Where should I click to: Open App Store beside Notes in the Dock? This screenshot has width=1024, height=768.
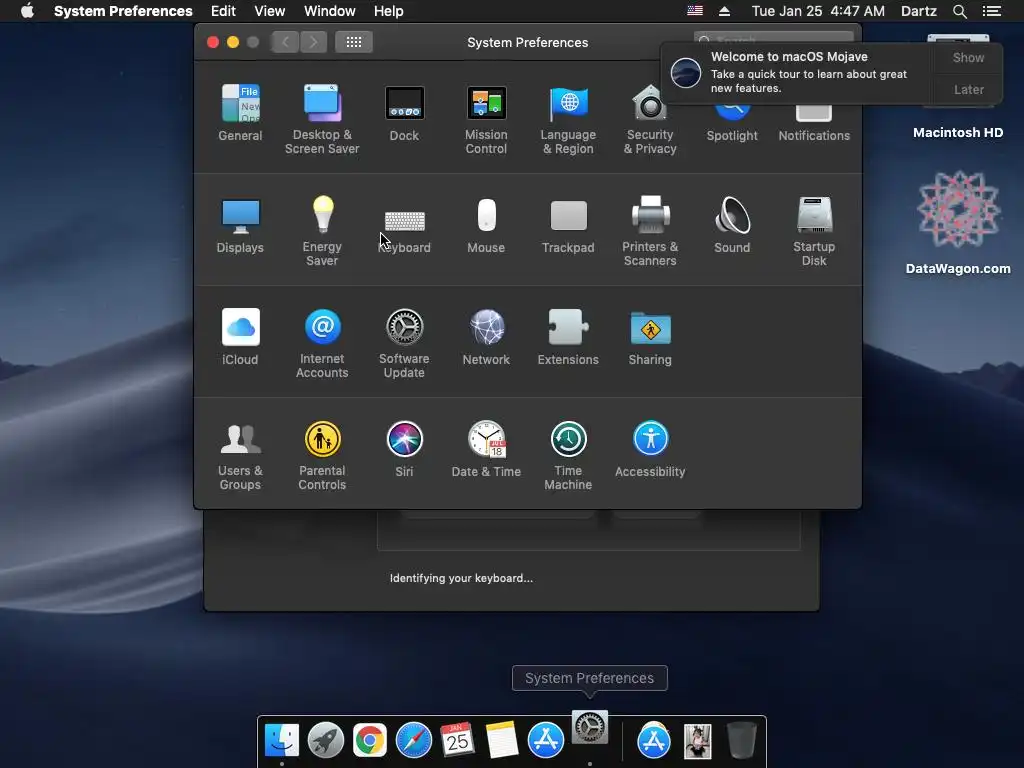546,740
